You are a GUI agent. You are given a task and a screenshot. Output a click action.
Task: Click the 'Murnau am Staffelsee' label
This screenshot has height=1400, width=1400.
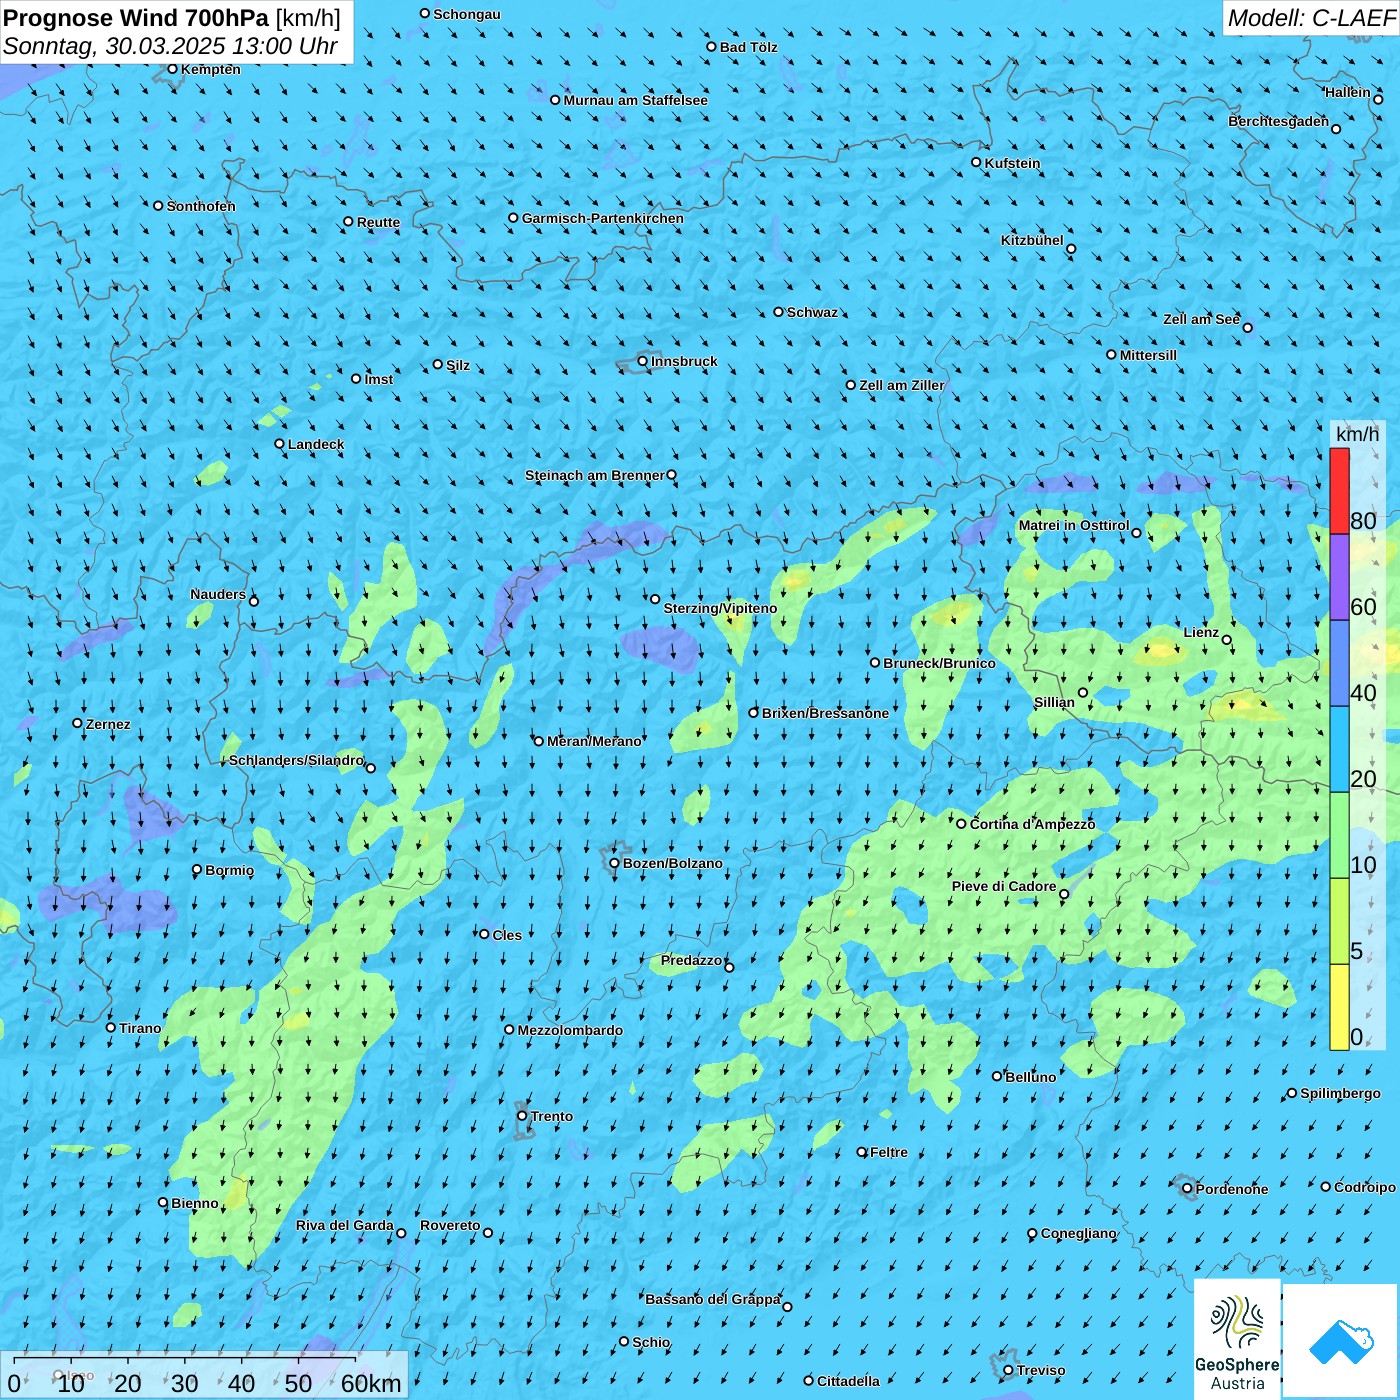tap(635, 100)
